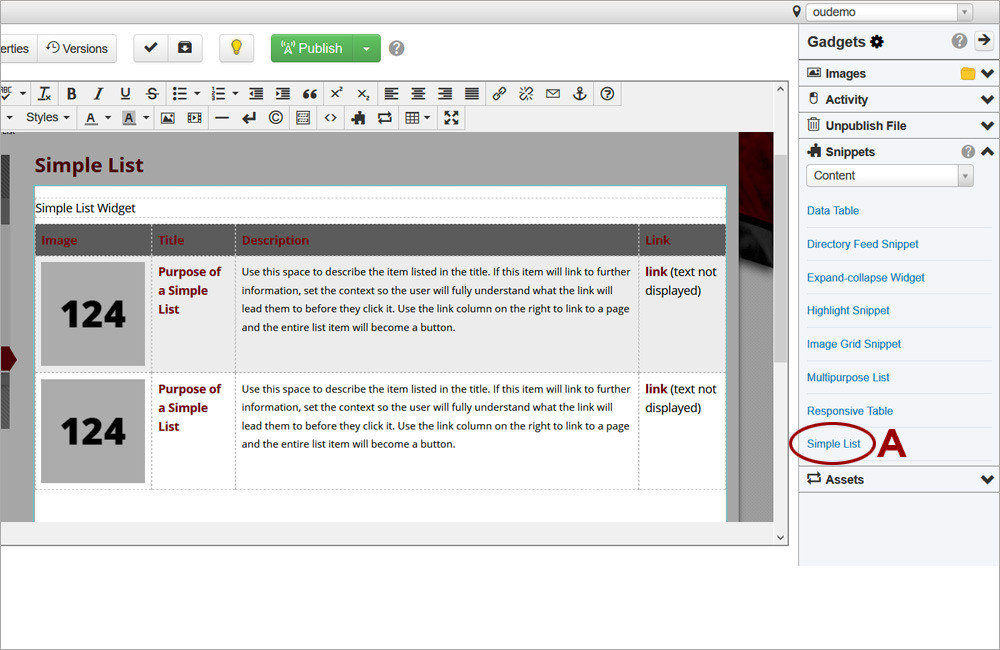Screen dimensions: 1000x650
Task: Open help icon in the Gadgets header
Action: pyautogui.click(x=959, y=41)
